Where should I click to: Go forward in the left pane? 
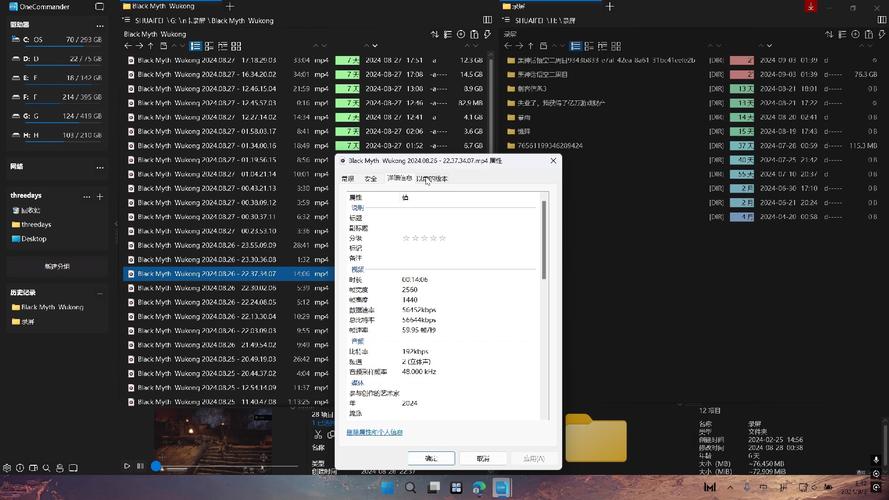(139, 46)
